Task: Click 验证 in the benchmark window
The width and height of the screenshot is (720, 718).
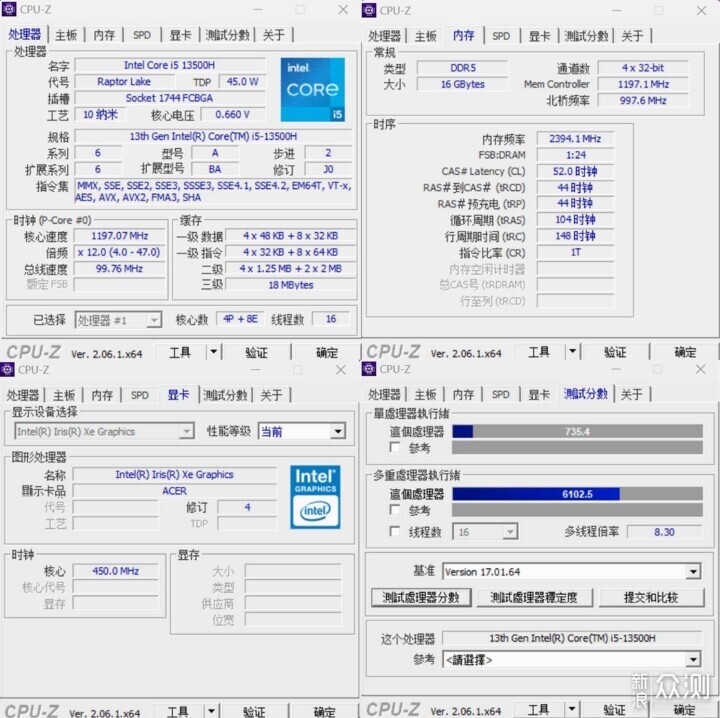Action: point(615,709)
